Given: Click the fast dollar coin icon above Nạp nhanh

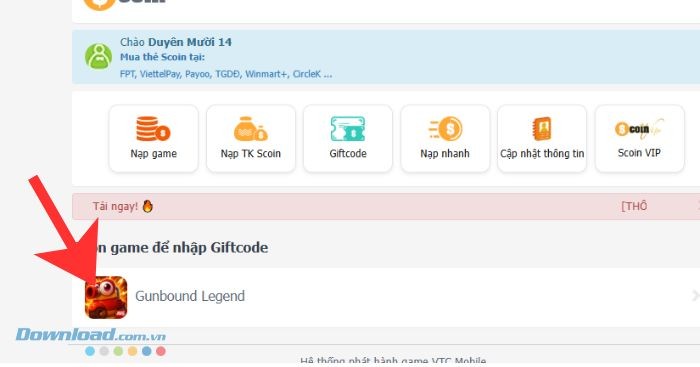Looking at the screenshot, I should [446, 129].
